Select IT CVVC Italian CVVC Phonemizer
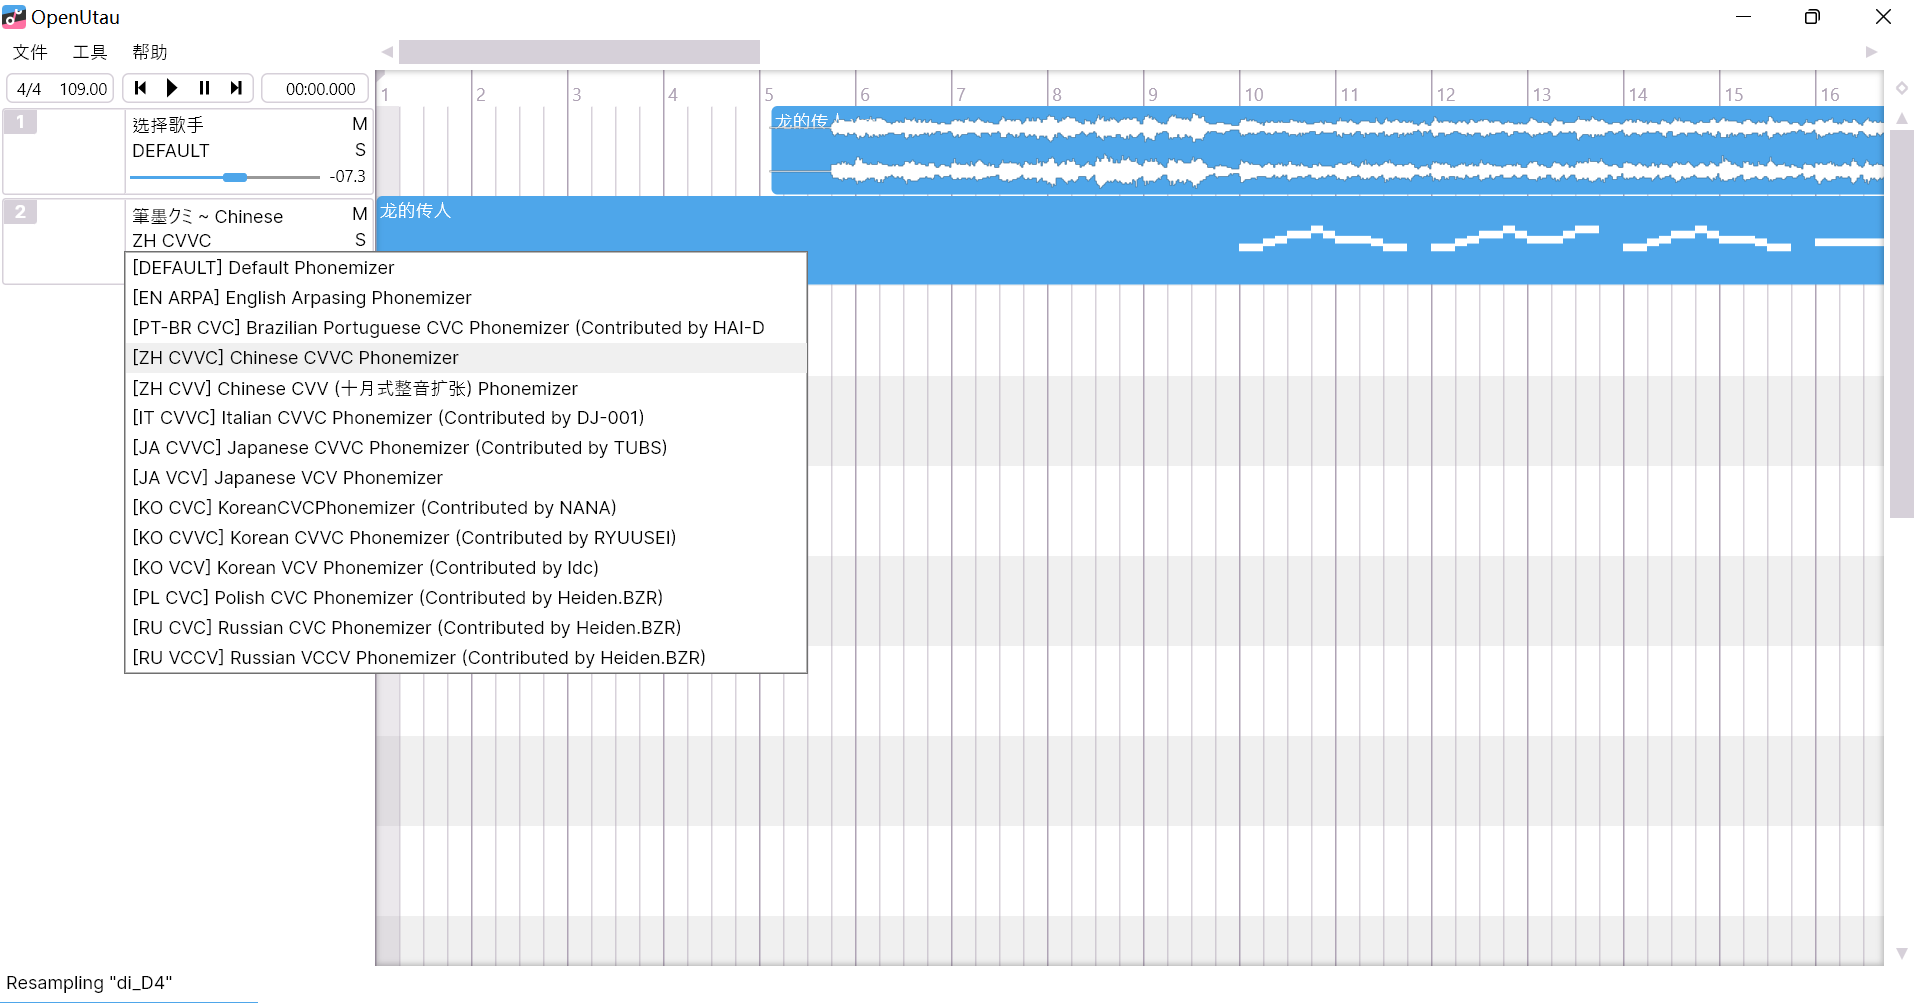 tap(466, 418)
